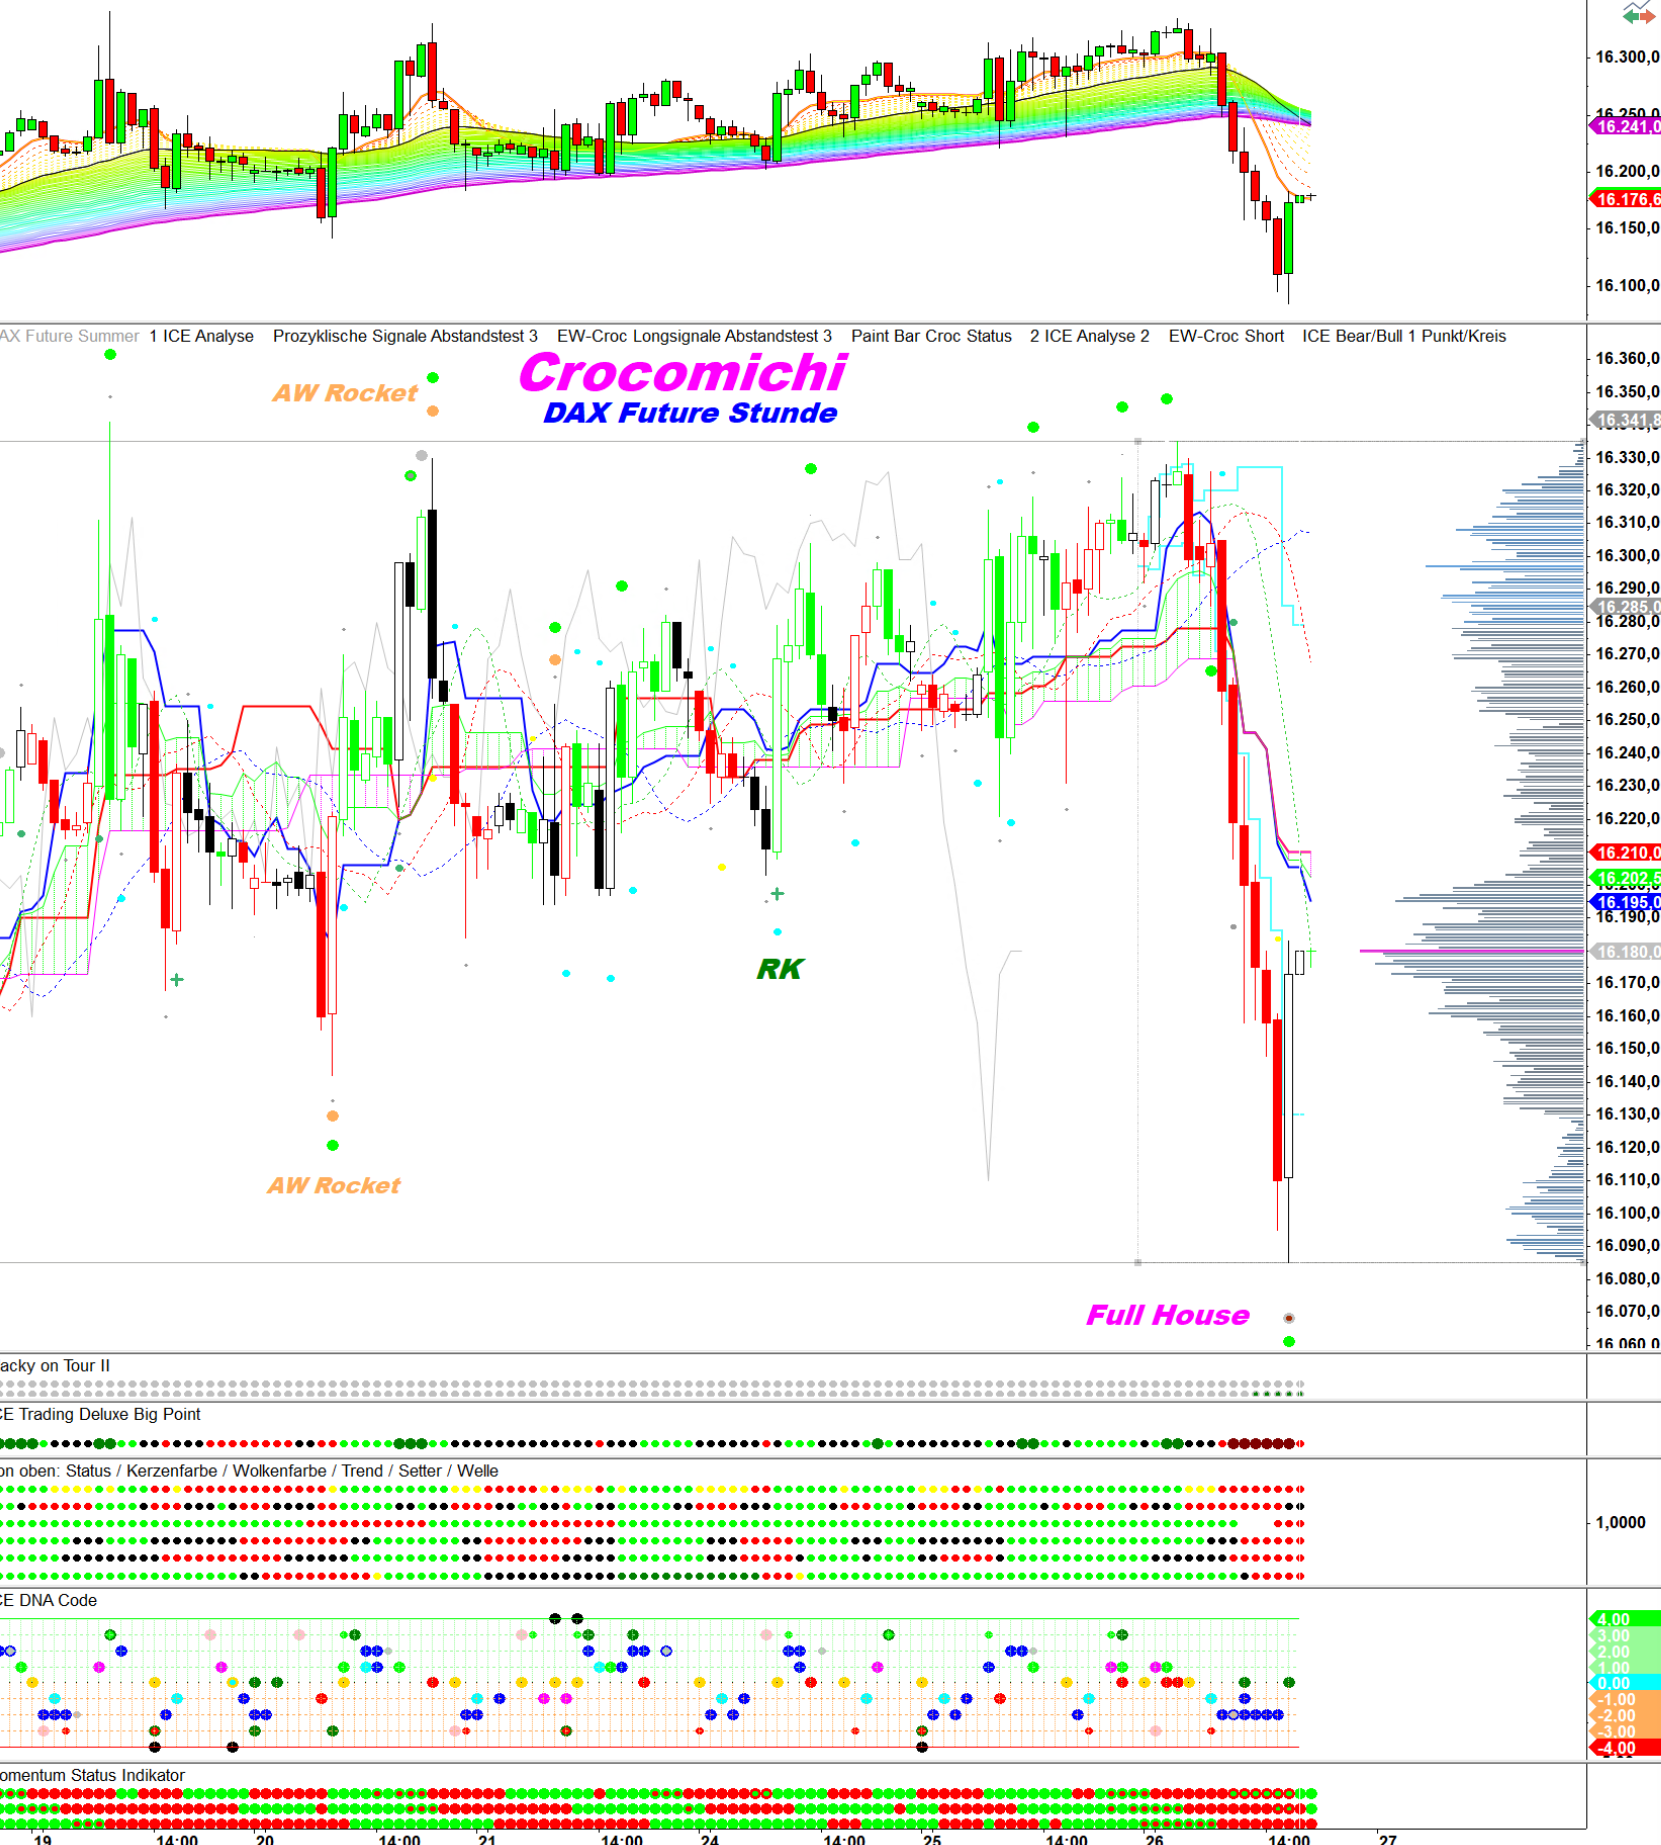1661x1845 pixels.
Task: Click the green-red arrows chart icon
Action: point(1638,14)
